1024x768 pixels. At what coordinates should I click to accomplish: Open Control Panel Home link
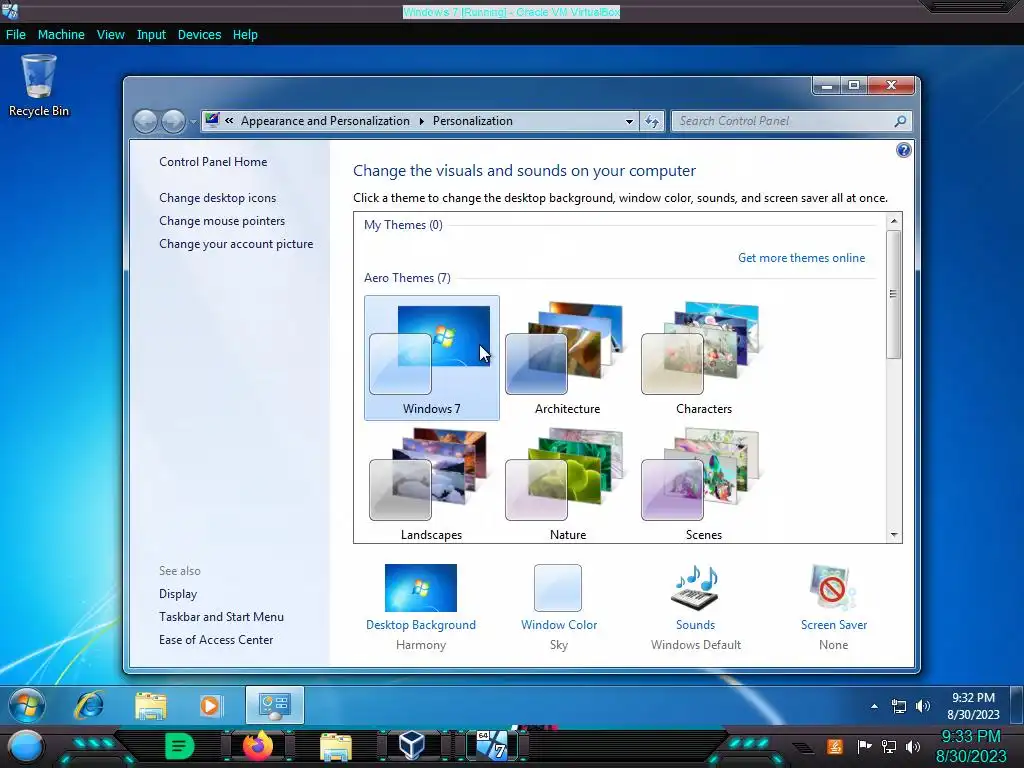[213, 162]
